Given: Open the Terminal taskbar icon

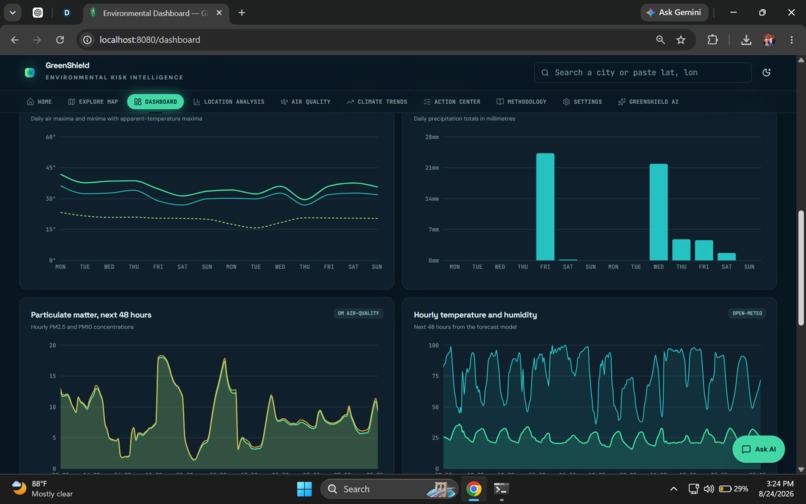Looking at the screenshot, I should point(501,489).
